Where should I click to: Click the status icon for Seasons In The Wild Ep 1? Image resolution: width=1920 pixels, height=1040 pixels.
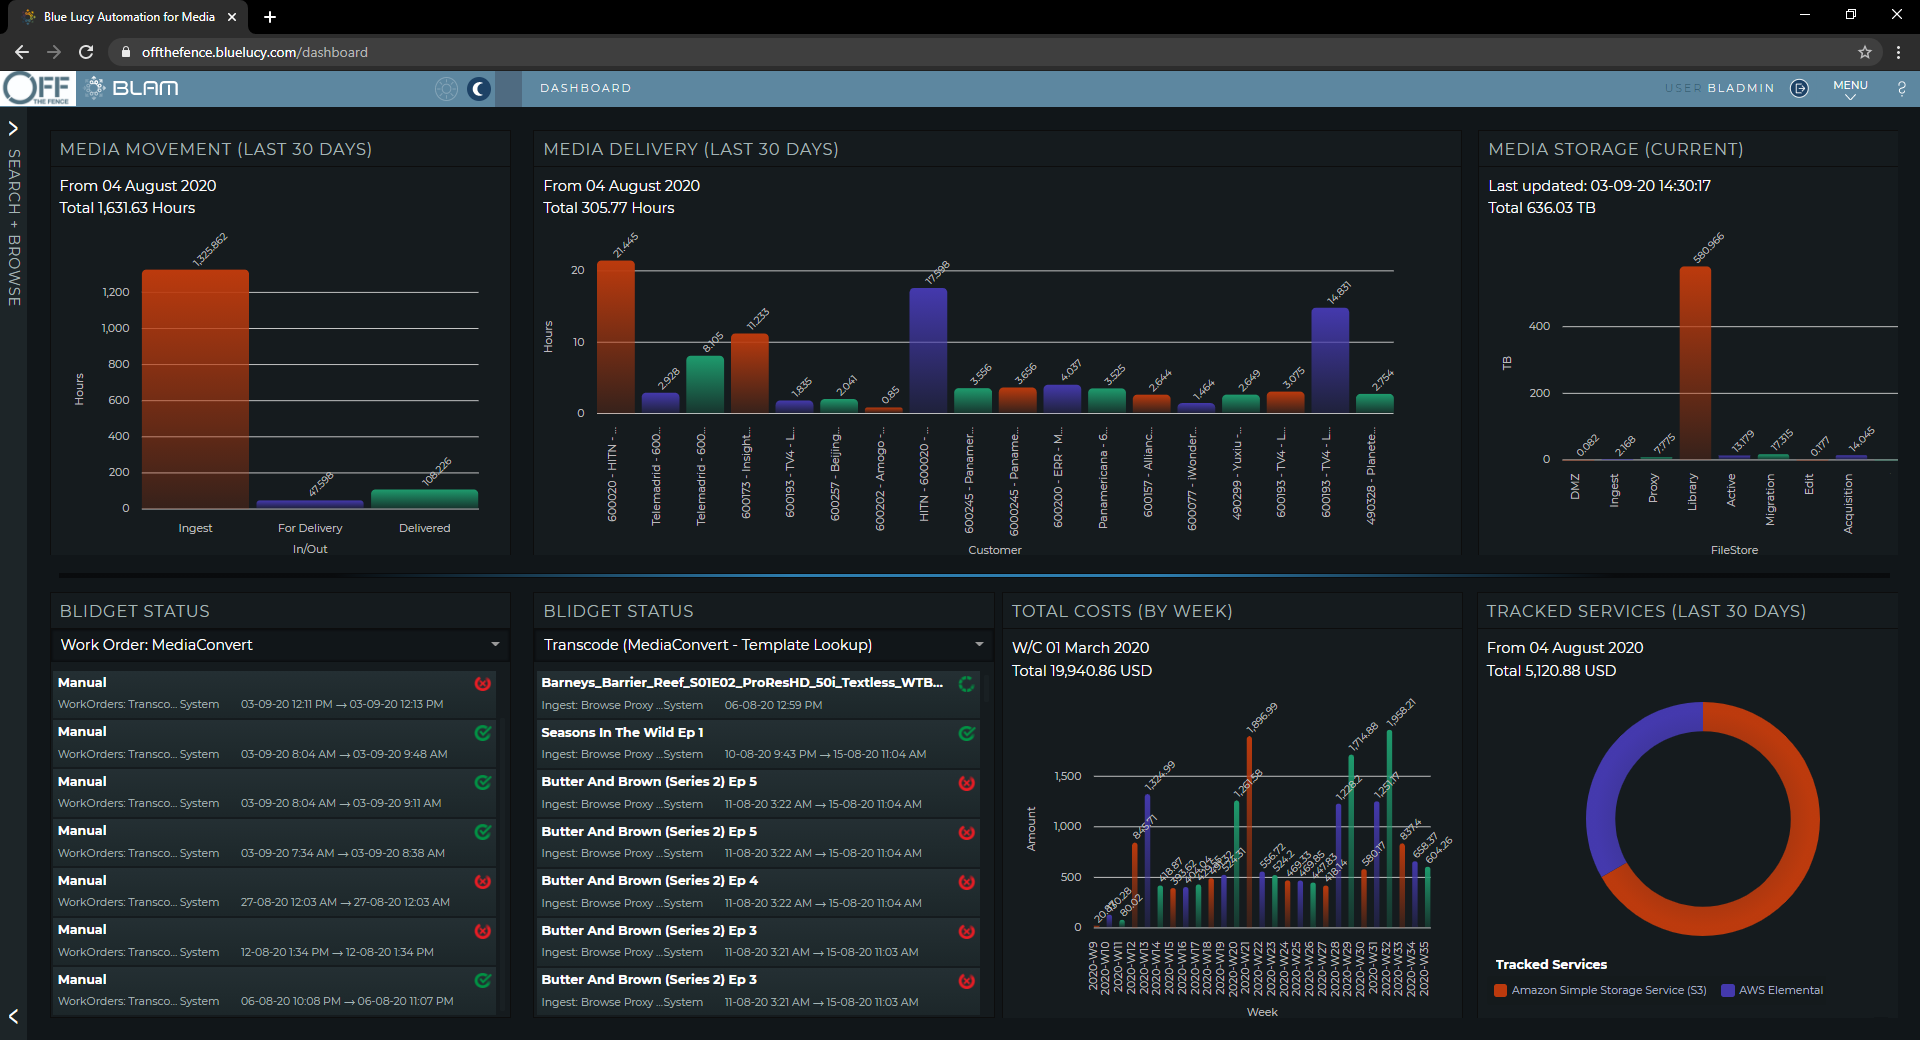pyautogui.click(x=967, y=733)
